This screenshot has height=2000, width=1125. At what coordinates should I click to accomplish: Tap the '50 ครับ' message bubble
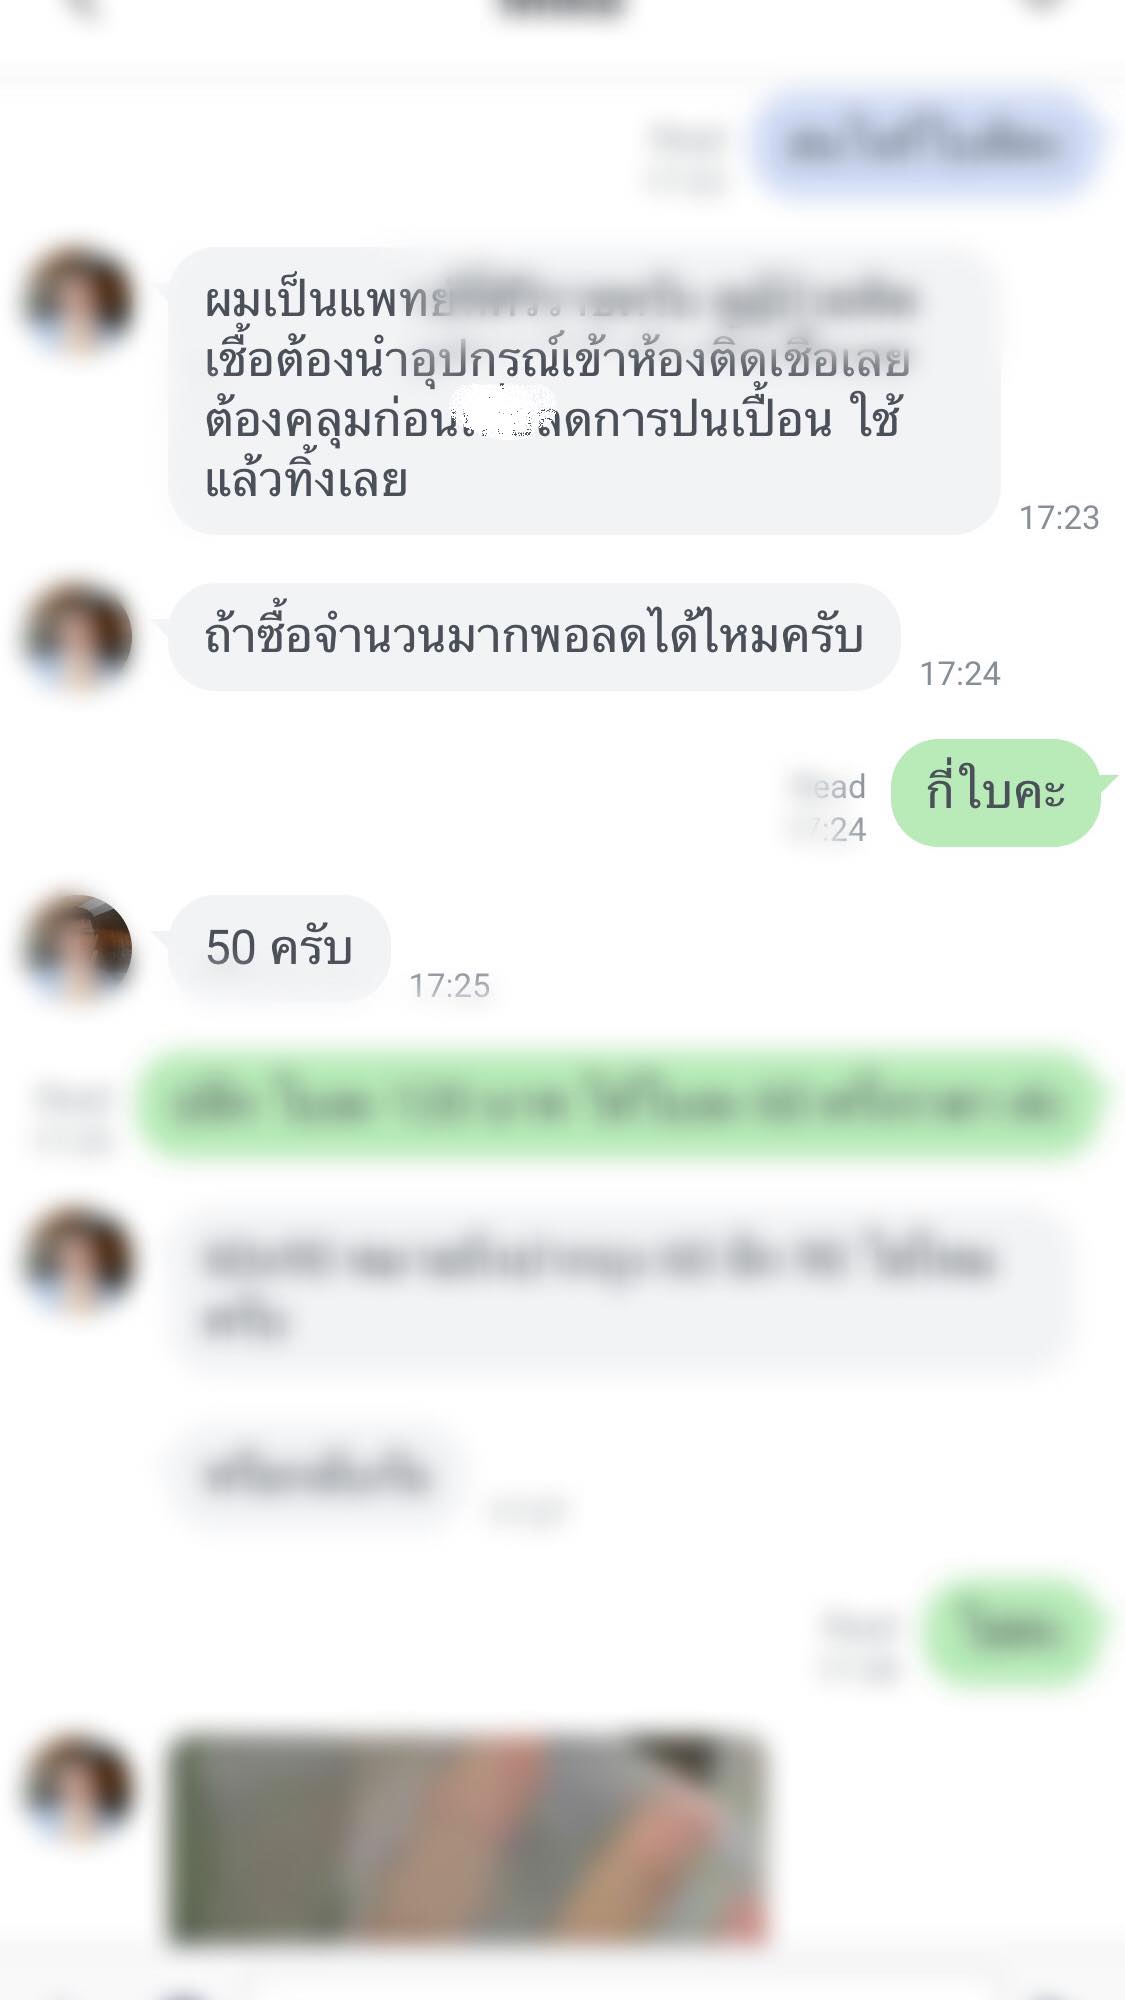pyautogui.click(x=279, y=948)
